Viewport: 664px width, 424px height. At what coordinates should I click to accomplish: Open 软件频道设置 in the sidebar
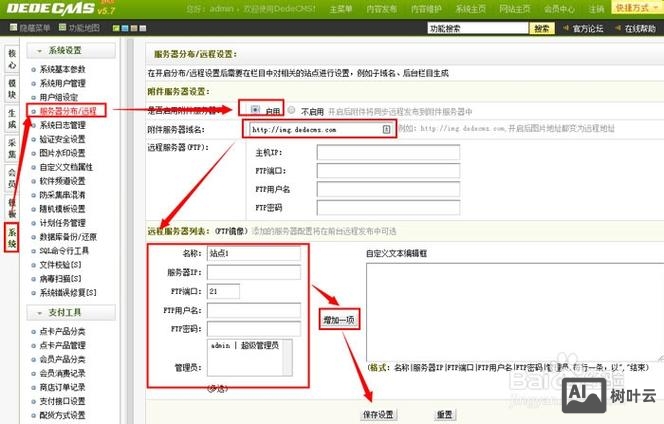(x=63, y=181)
